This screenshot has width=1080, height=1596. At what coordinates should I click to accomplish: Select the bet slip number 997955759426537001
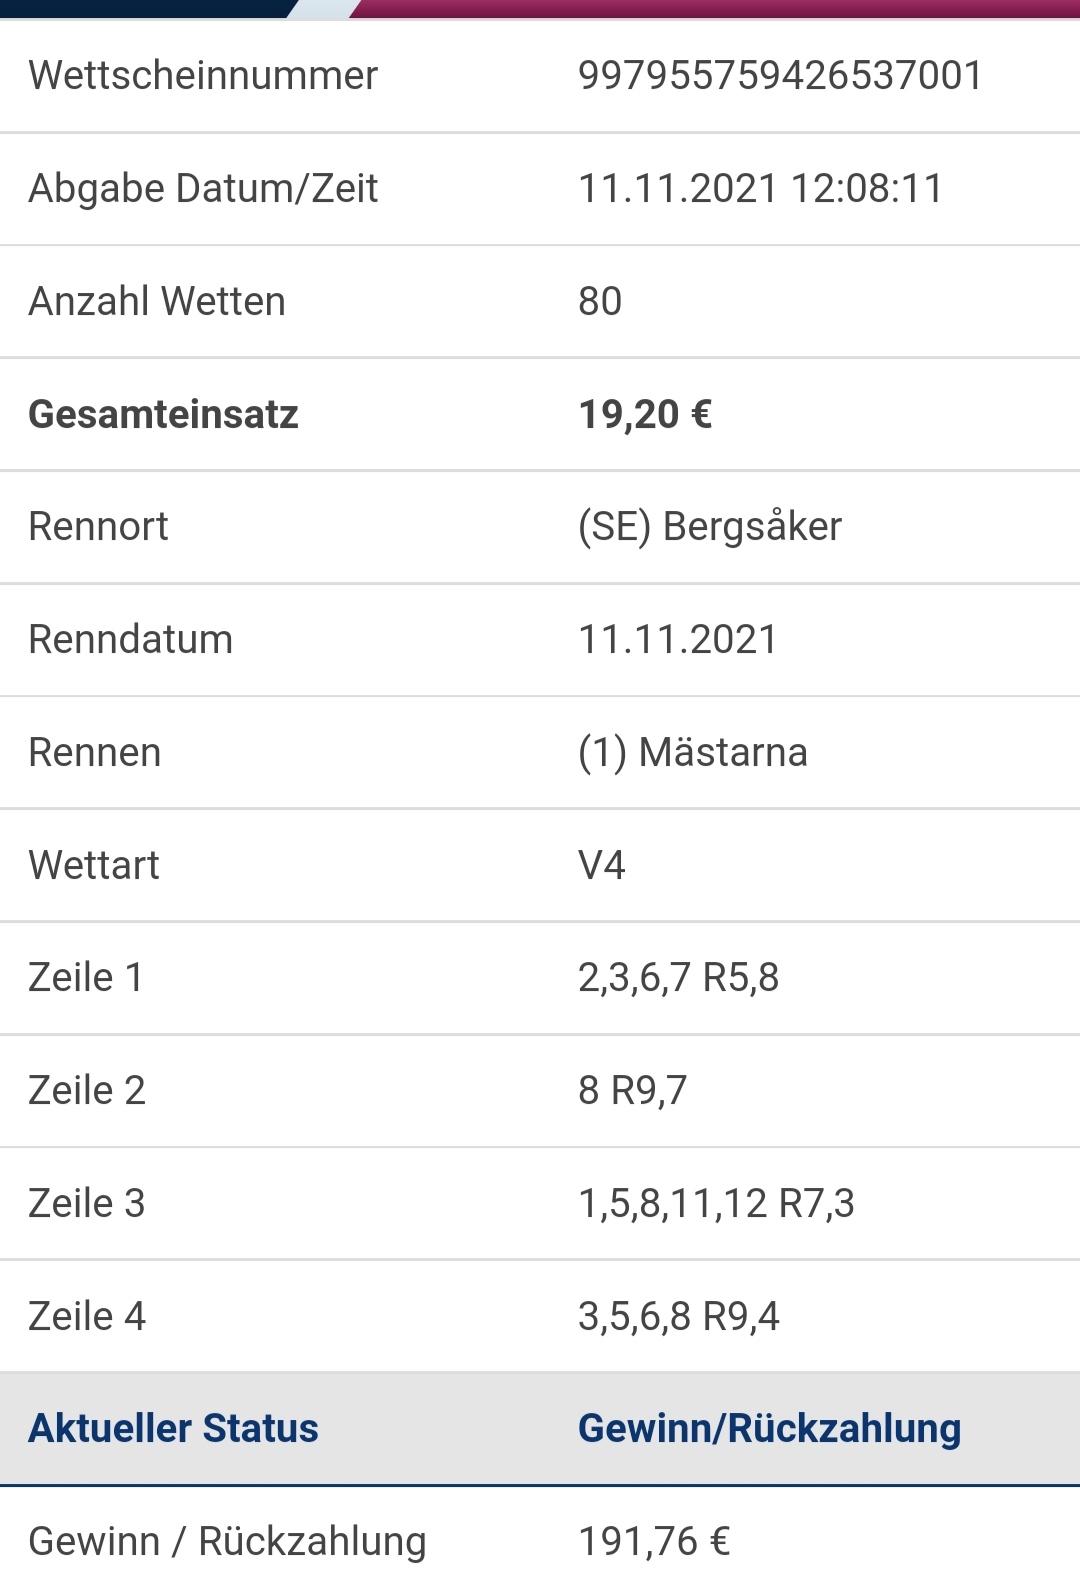(x=781, y=76)
